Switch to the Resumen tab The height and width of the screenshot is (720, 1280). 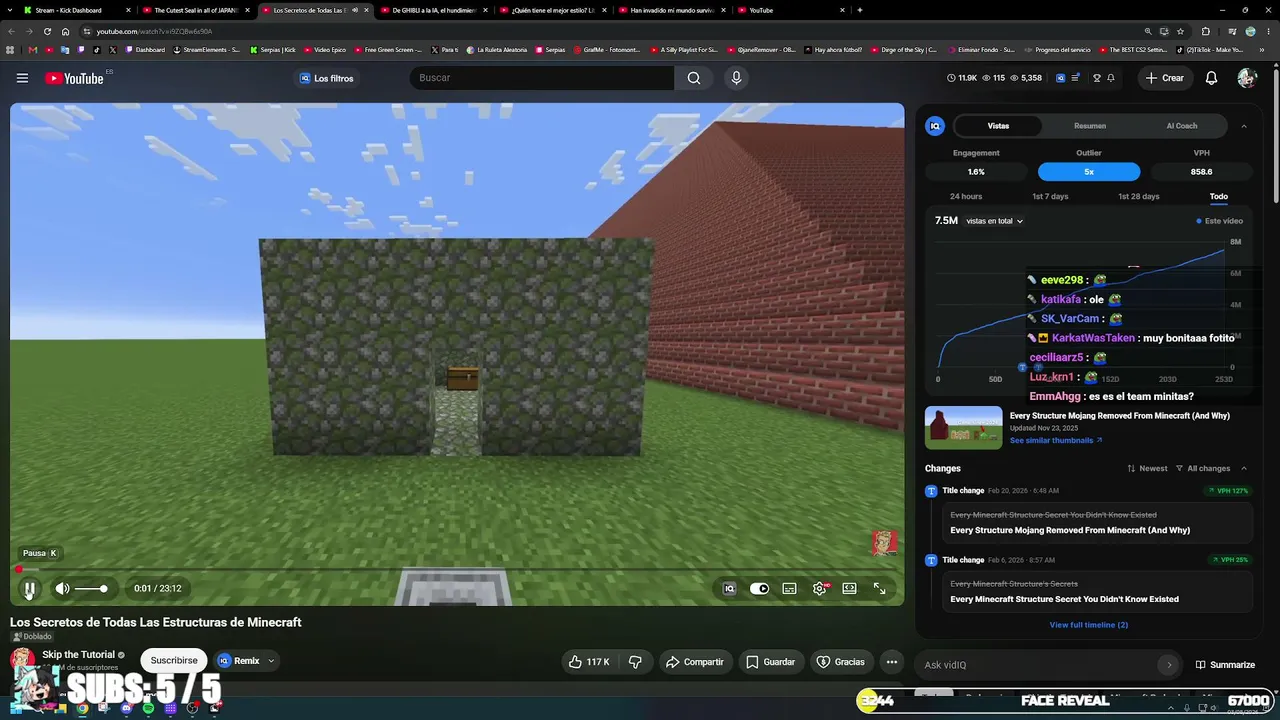pyautogui.click(x=1090, y=126)
